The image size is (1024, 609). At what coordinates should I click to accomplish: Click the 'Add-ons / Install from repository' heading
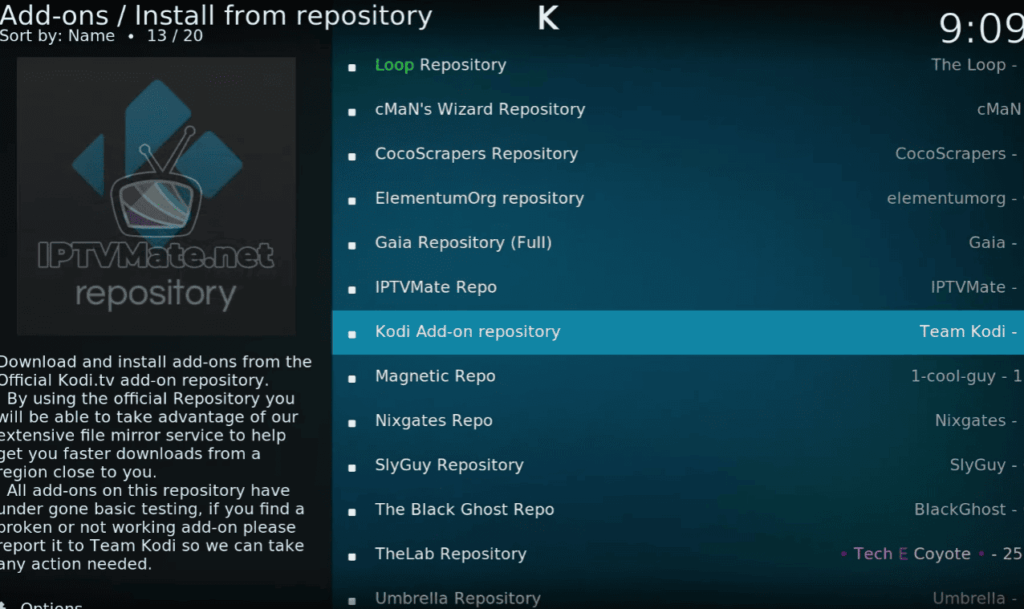(216, 15)
